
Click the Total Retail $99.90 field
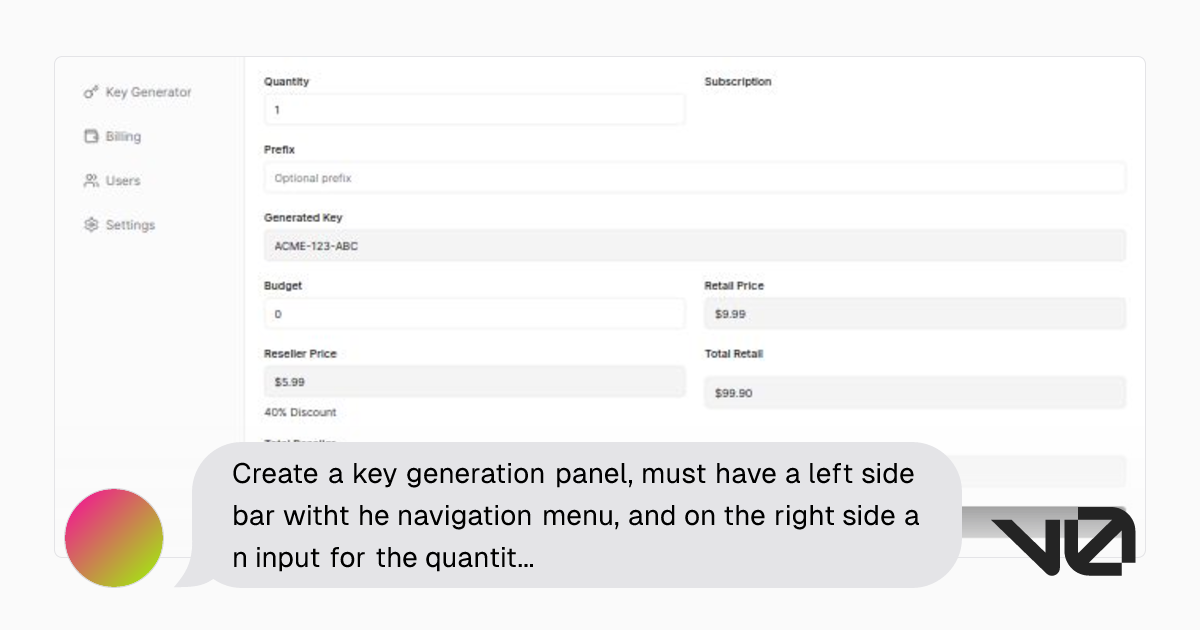pos(914,392)
